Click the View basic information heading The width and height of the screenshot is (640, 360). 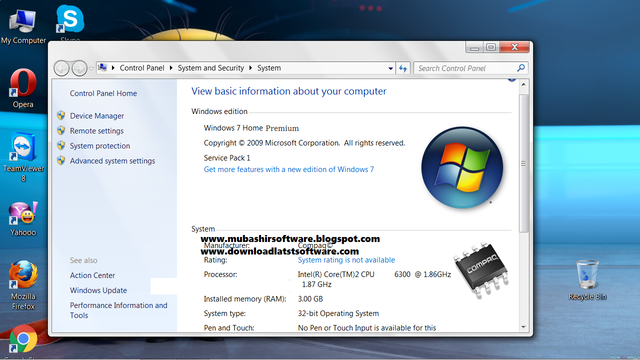(289, 91)
